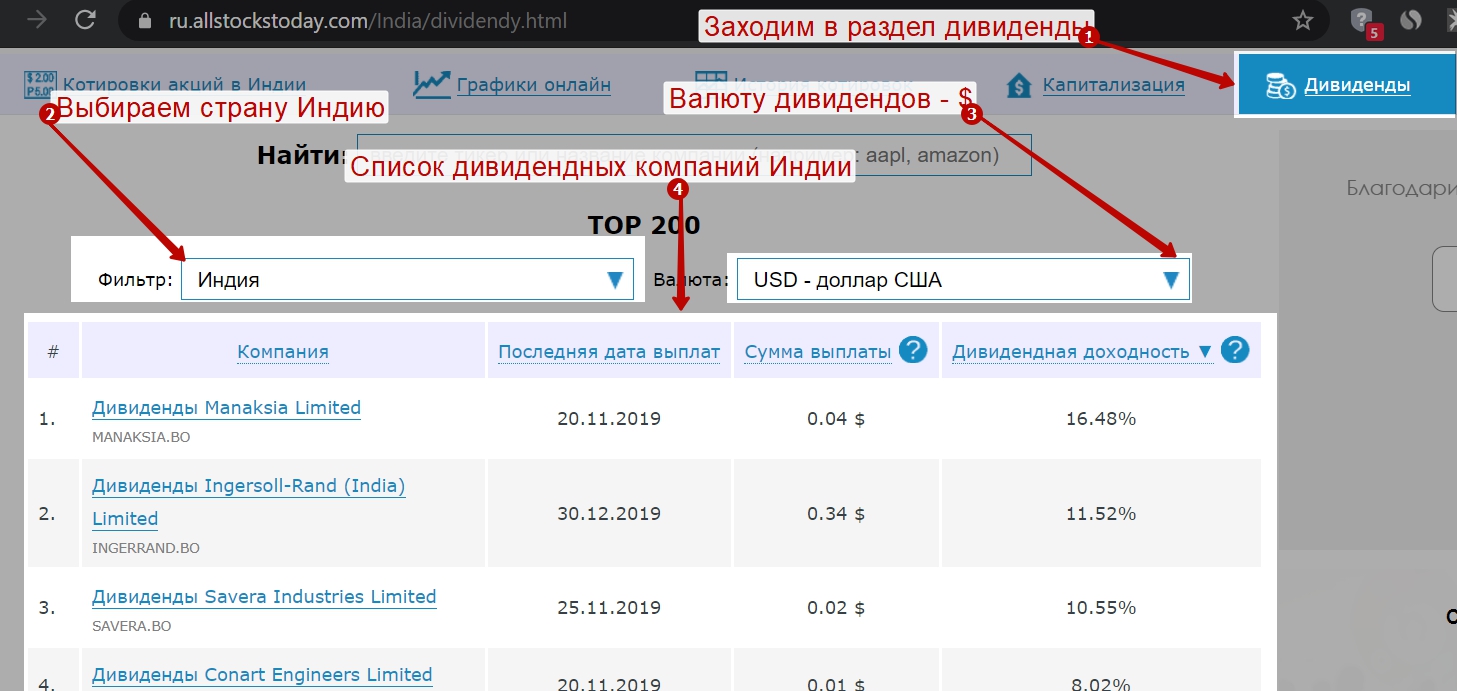Viewport: 1457px width, 691px height.
Task: Go to the Графики онлайн section
Action: [x=533, y=85]
